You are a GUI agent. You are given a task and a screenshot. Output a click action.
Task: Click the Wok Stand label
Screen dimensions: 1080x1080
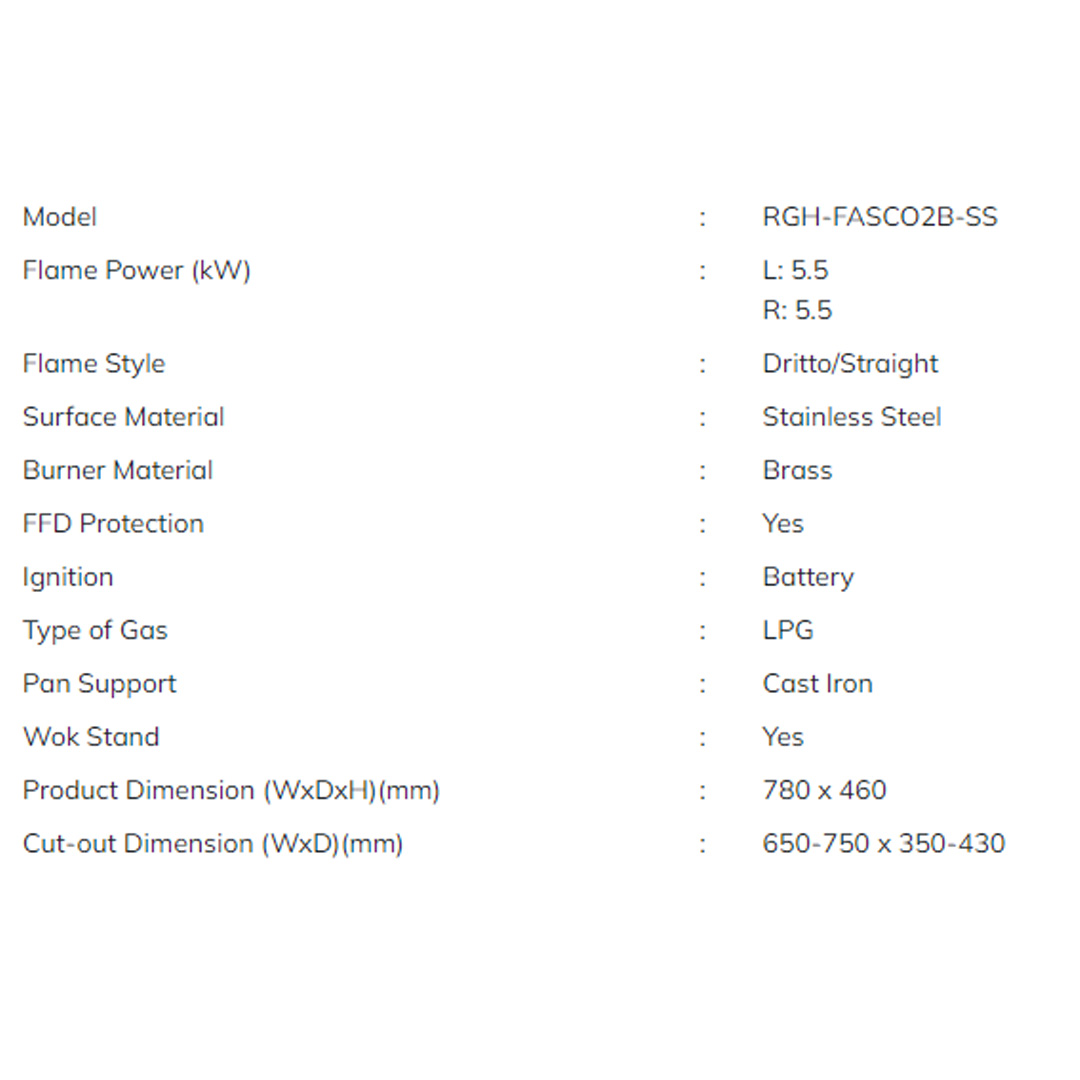(x=91, y=737)
